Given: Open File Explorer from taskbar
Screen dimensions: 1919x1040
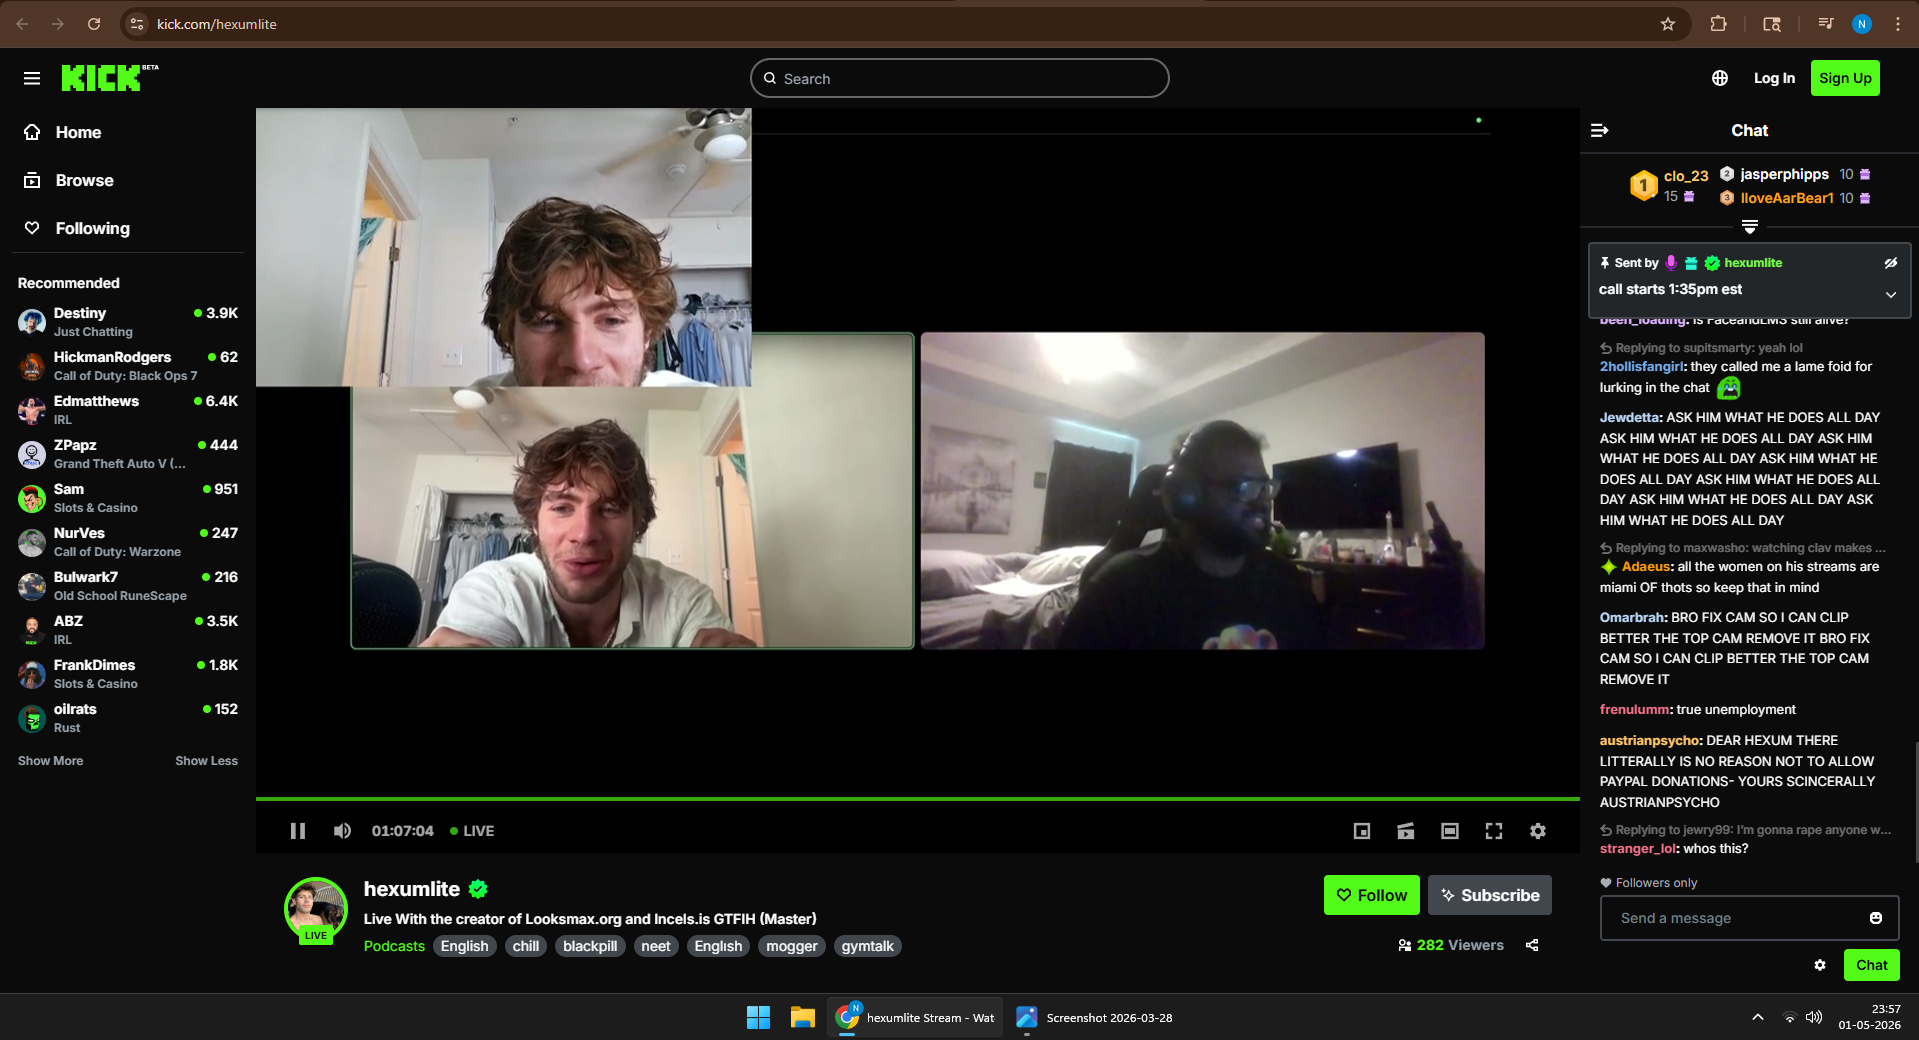Looking at the screenshot, I should tap(803, 1017).
